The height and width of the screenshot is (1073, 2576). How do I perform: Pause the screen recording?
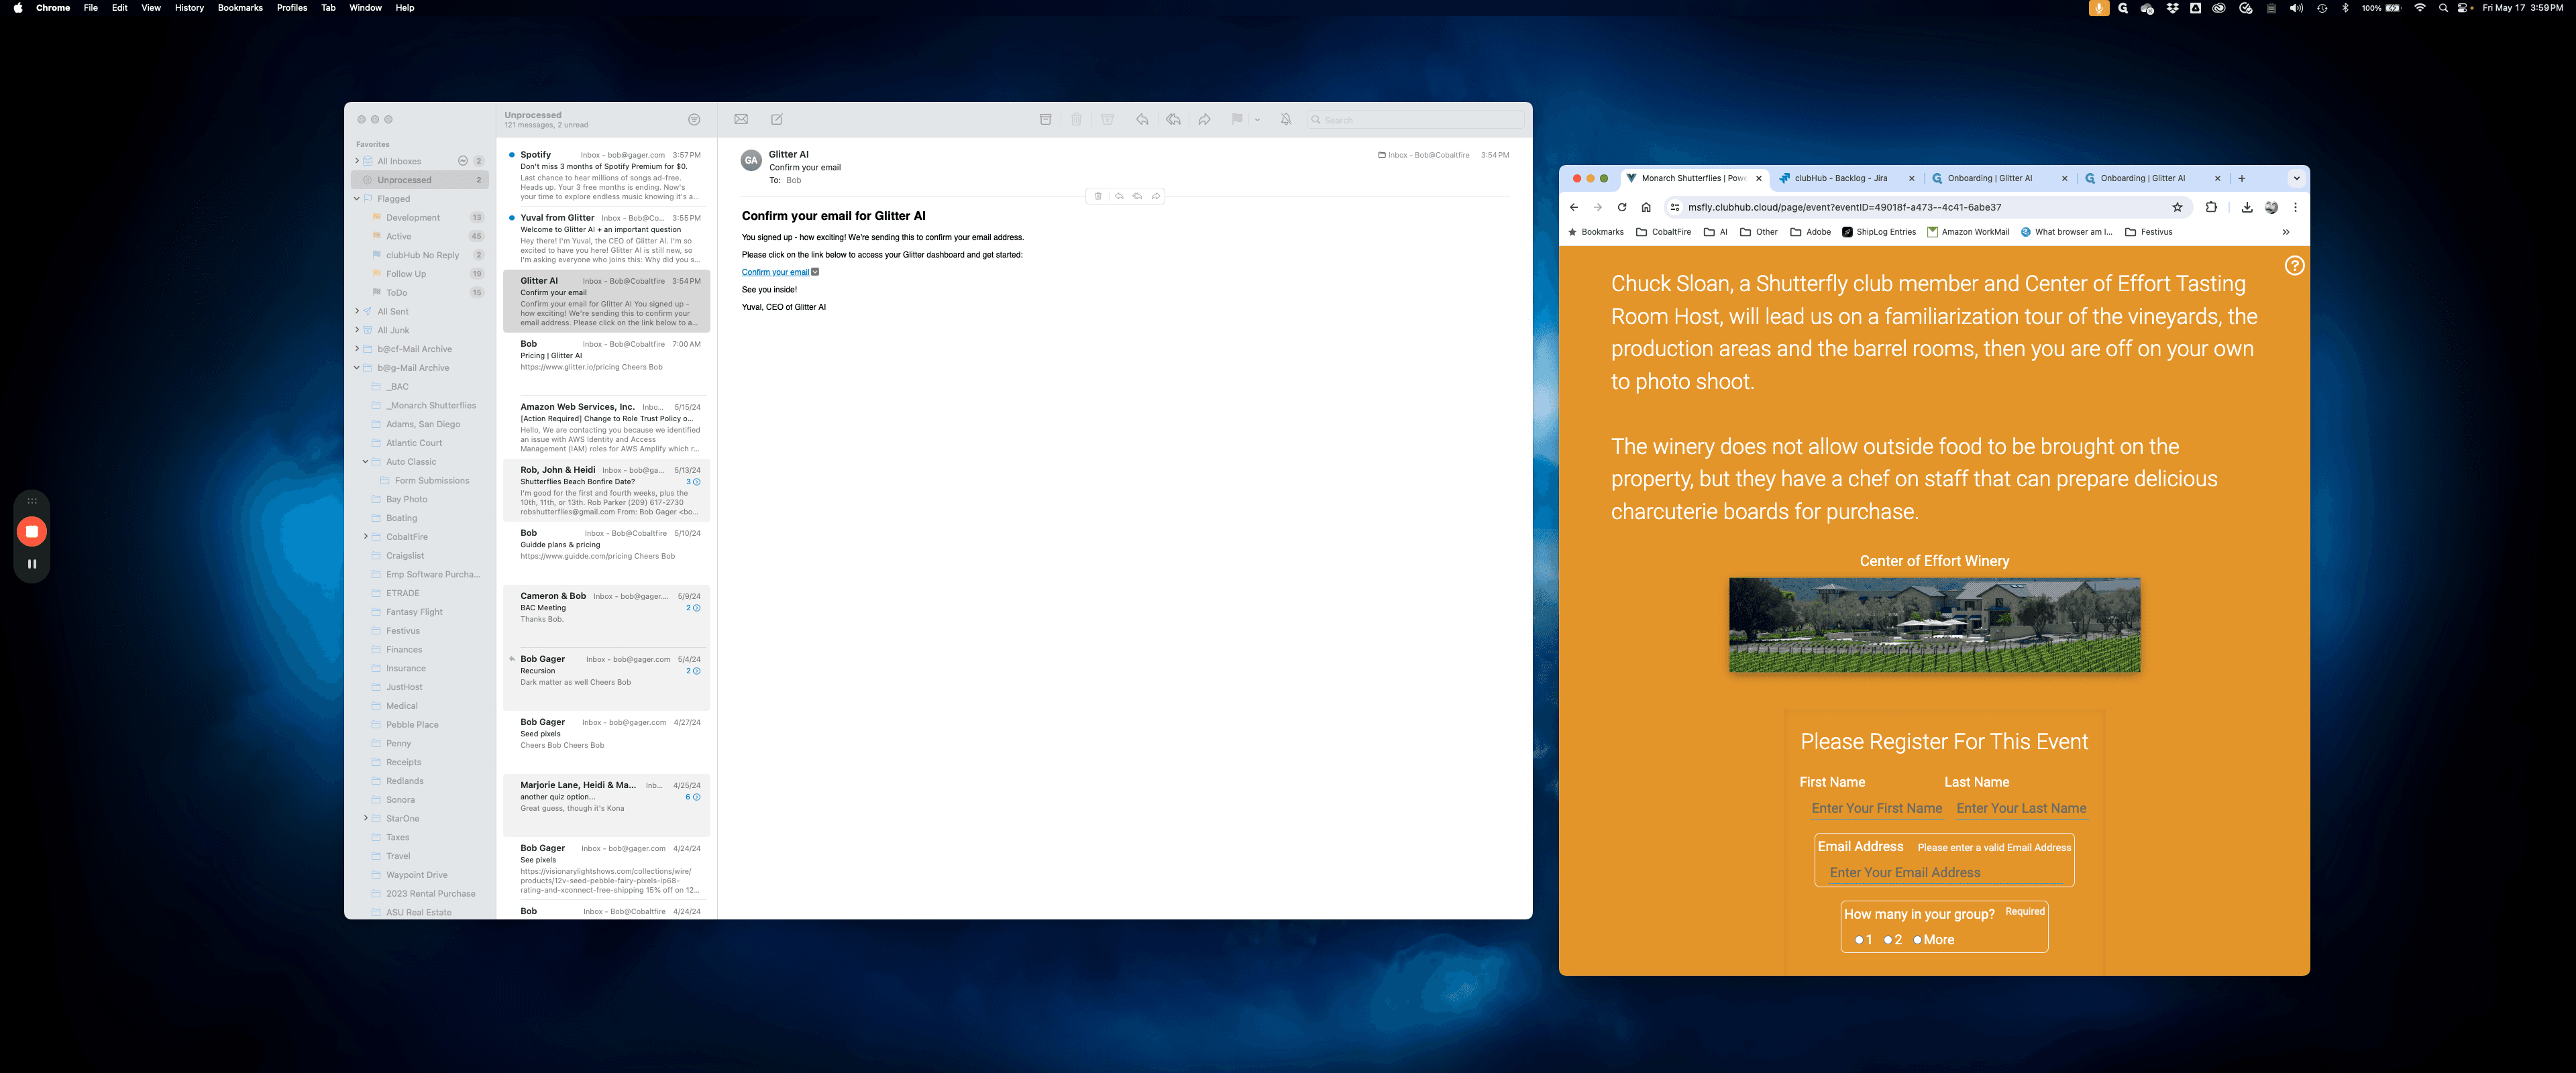(x=32, y=564)
